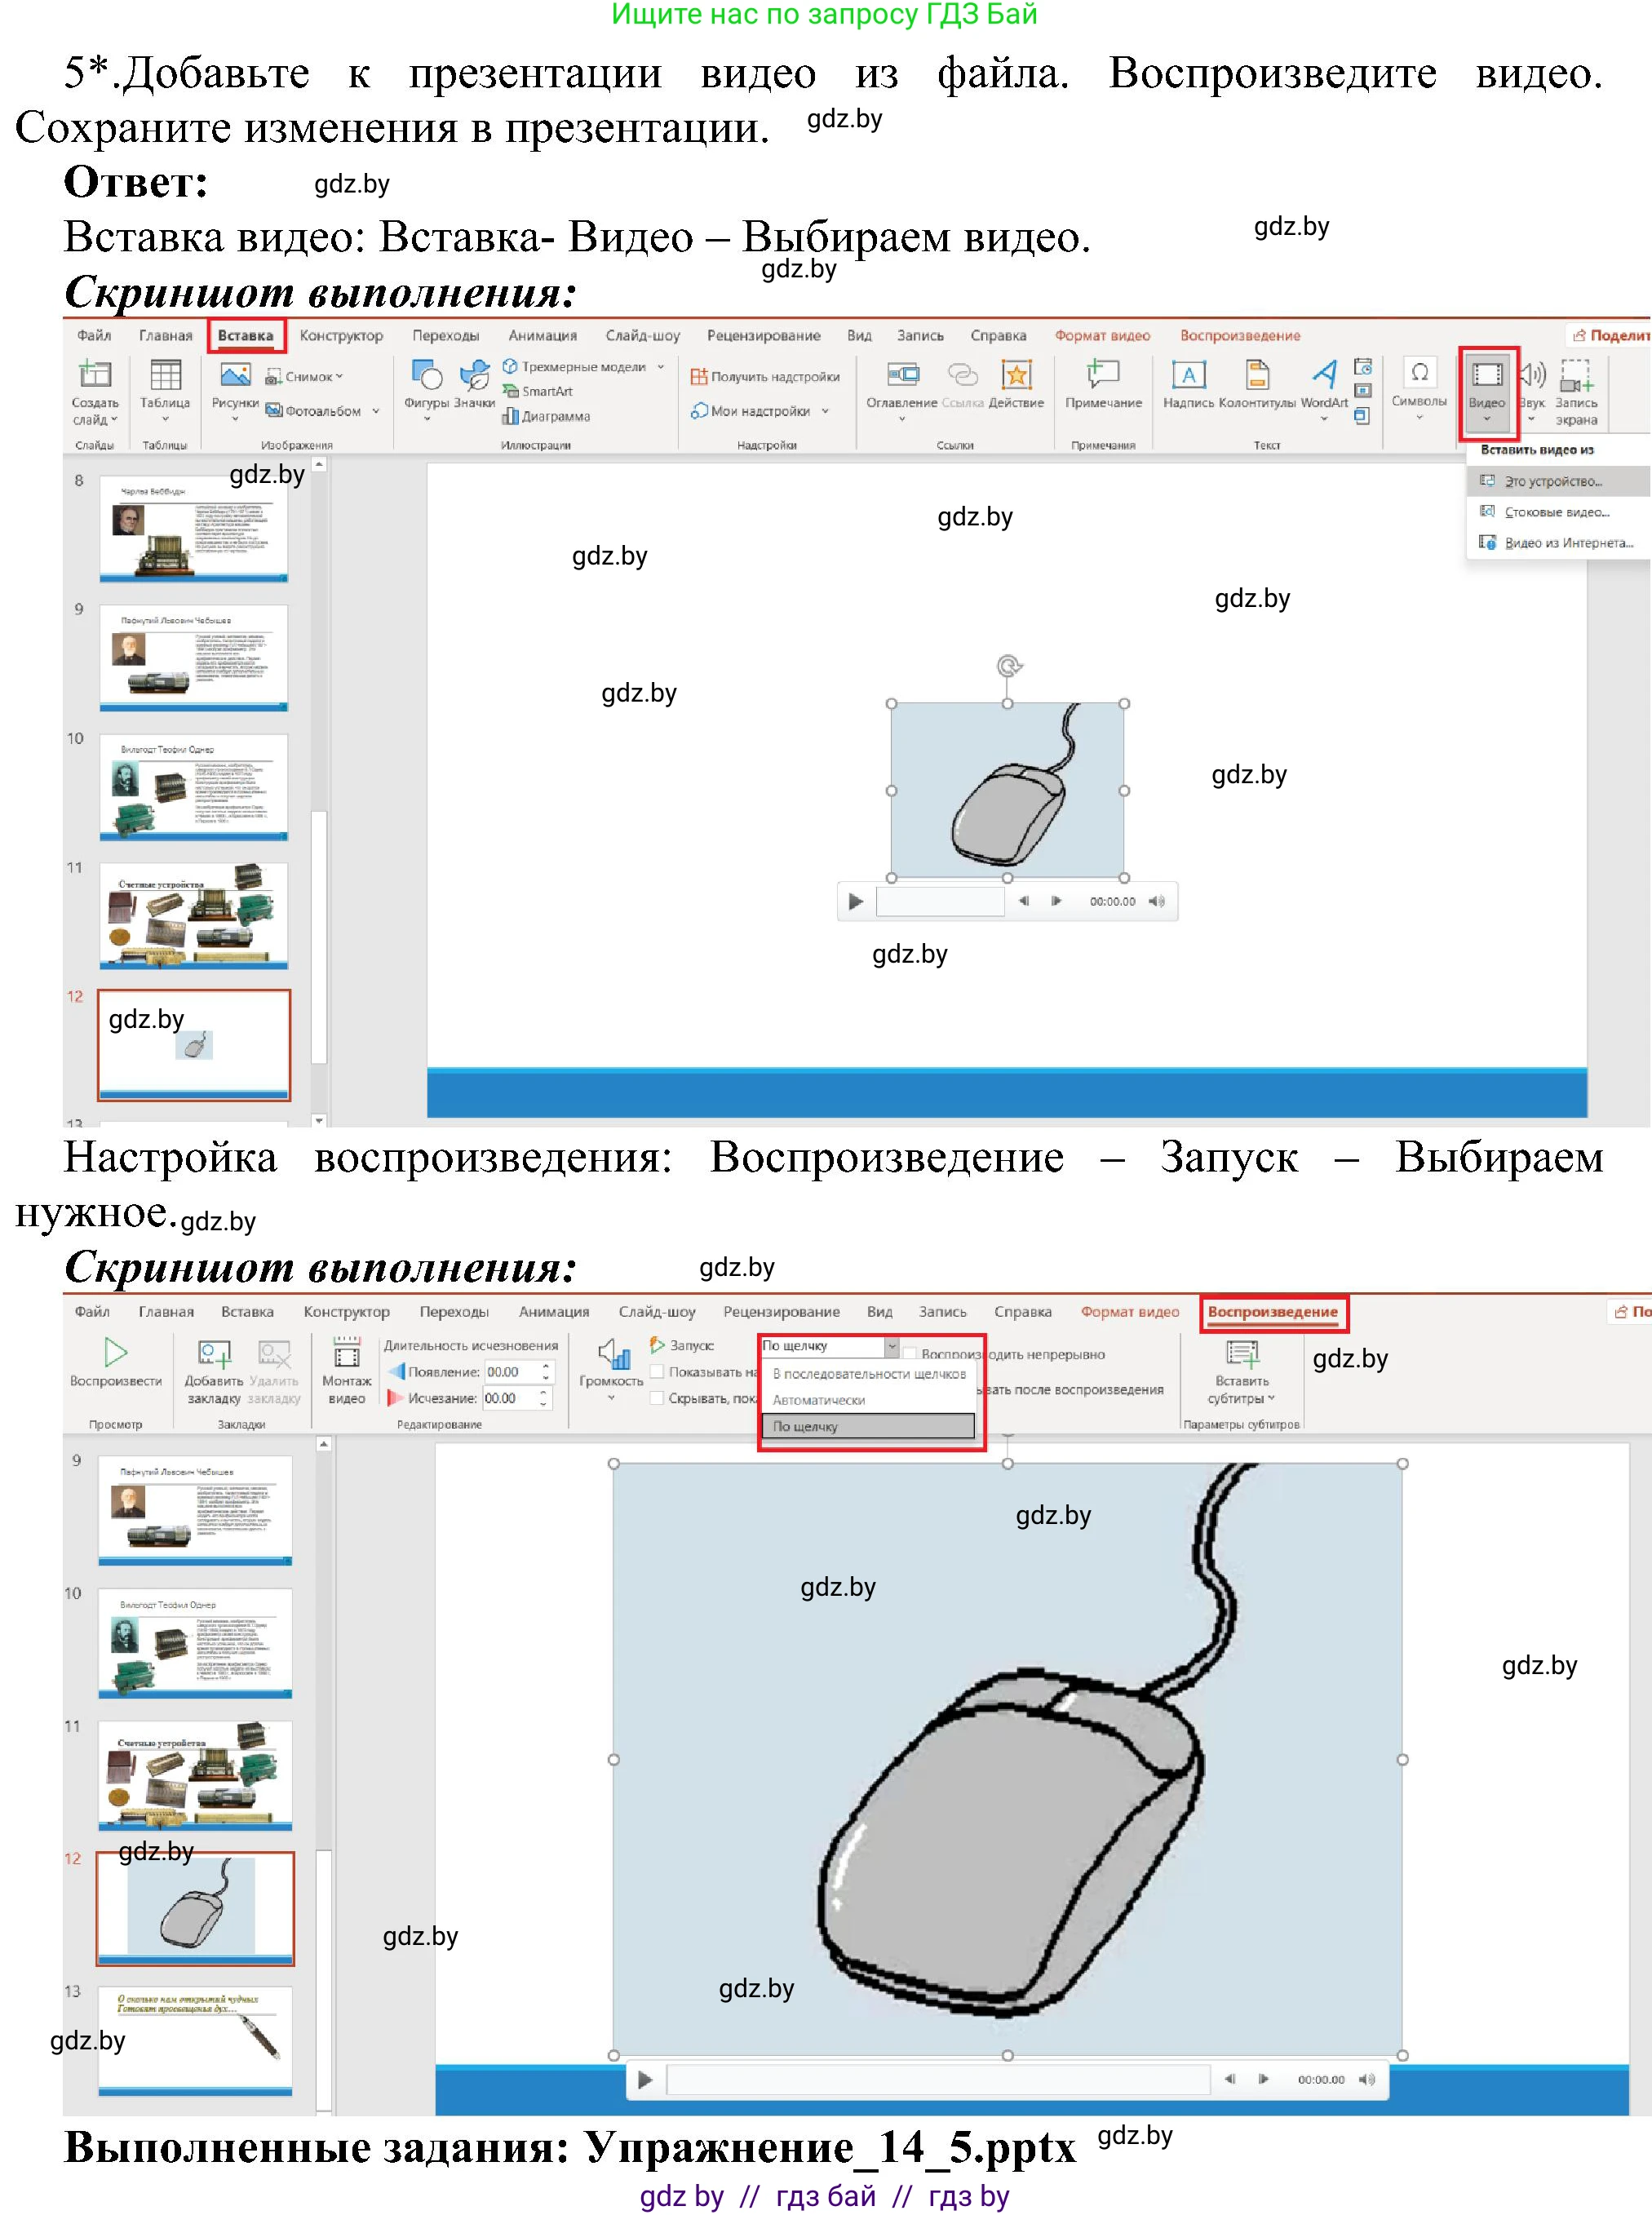This screenshot has width=1652, height=2215.
Task: Choose Автоматически in Запуск list
Action: [x=819, y=1400]
